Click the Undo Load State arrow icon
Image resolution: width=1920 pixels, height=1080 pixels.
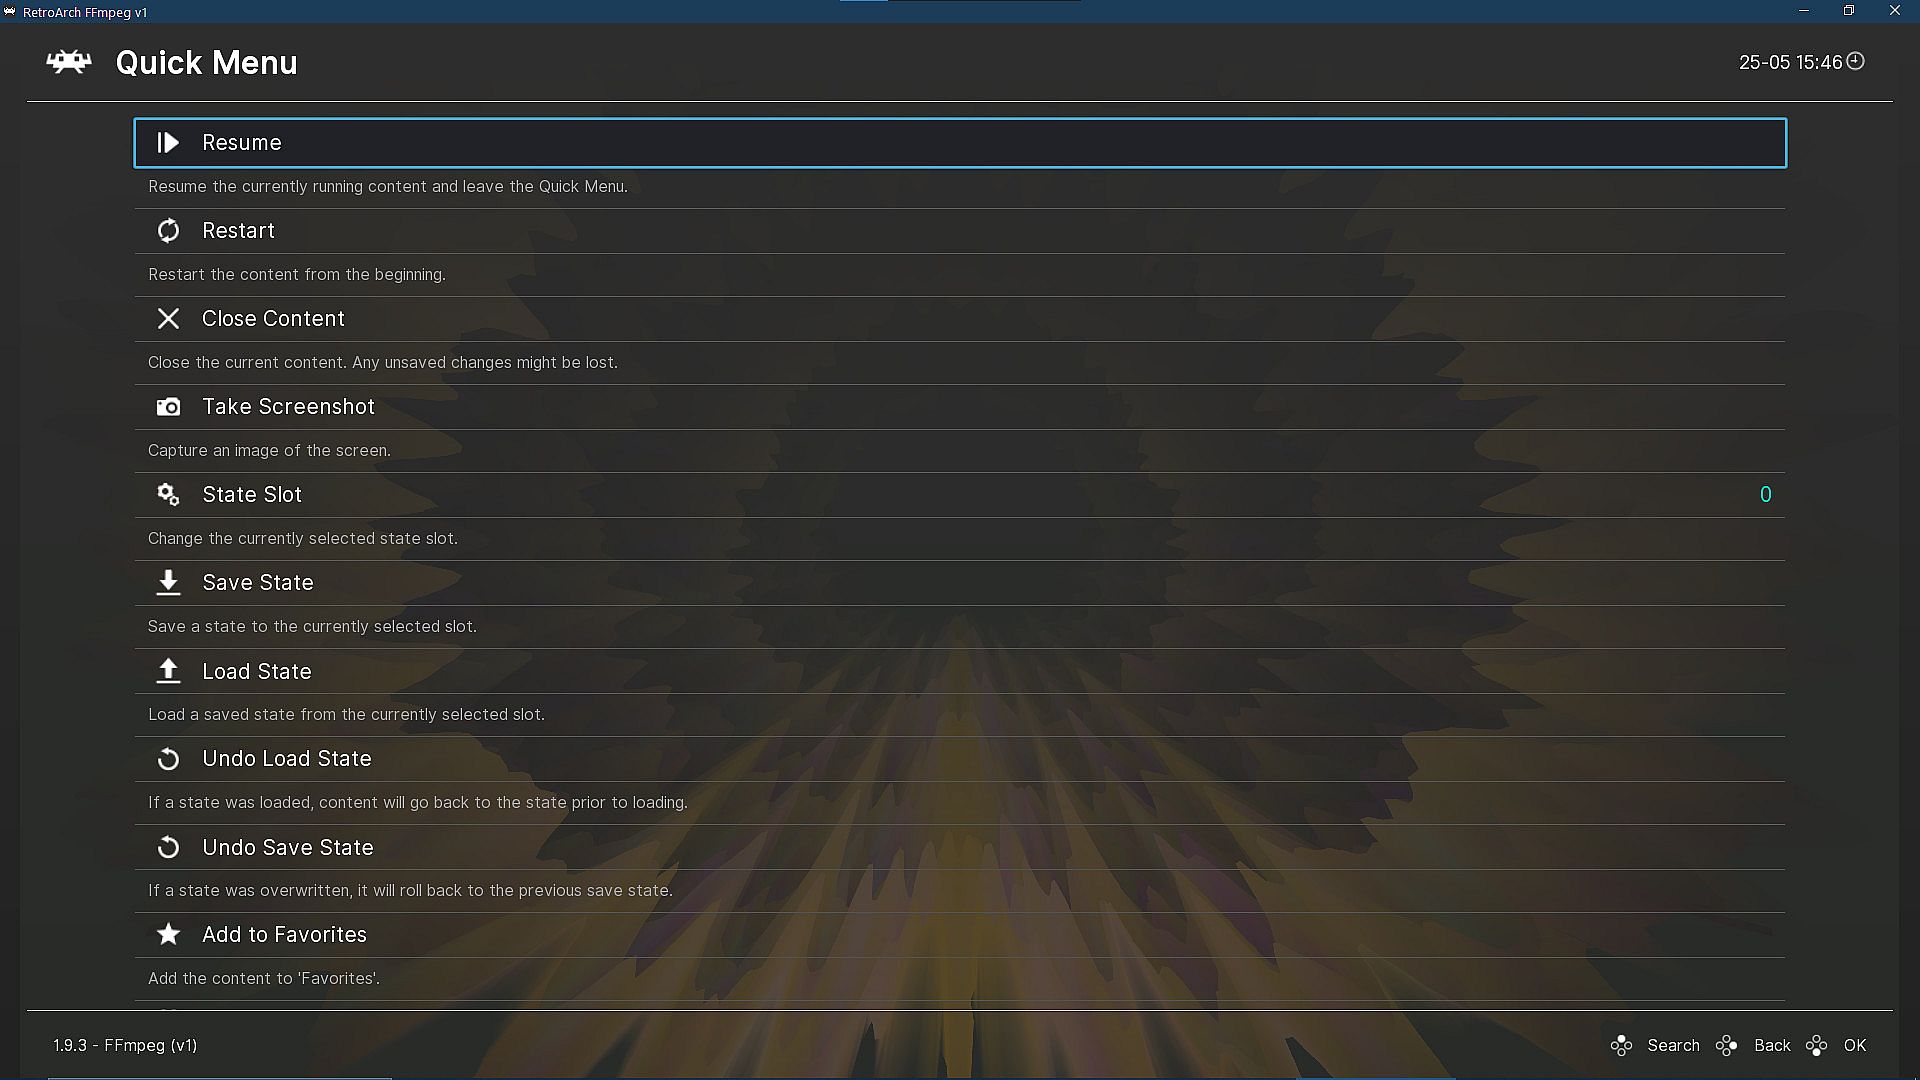point(168,759)
